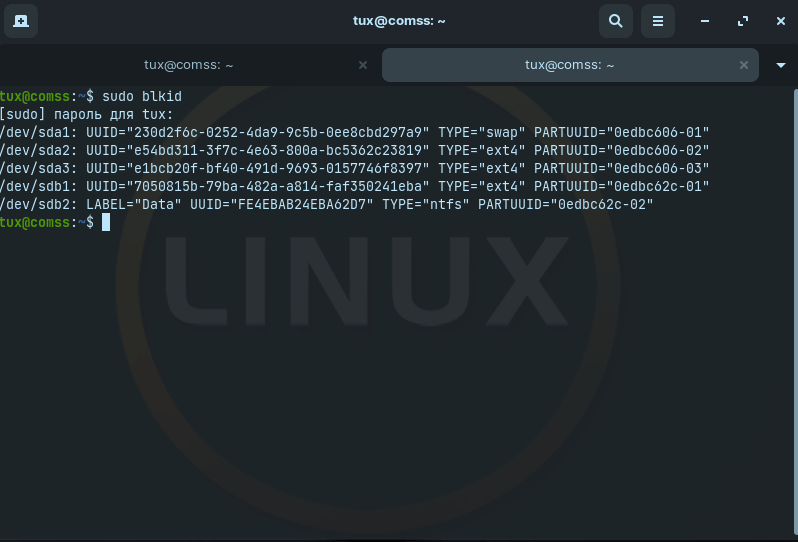The width and height of the screenshot is (798, 542).
Task: Click the /dev/sdb1 device name
Action: click(x=38, y=186)
